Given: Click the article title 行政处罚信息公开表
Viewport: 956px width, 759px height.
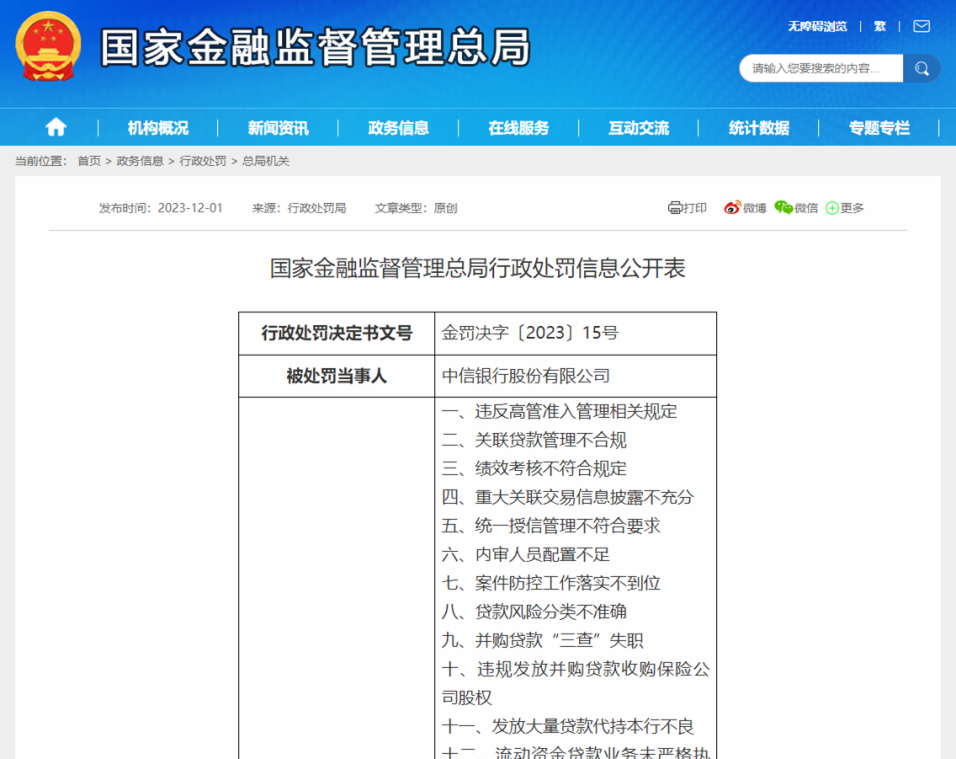Looking at the screenshot, I should tap(478, 268).
